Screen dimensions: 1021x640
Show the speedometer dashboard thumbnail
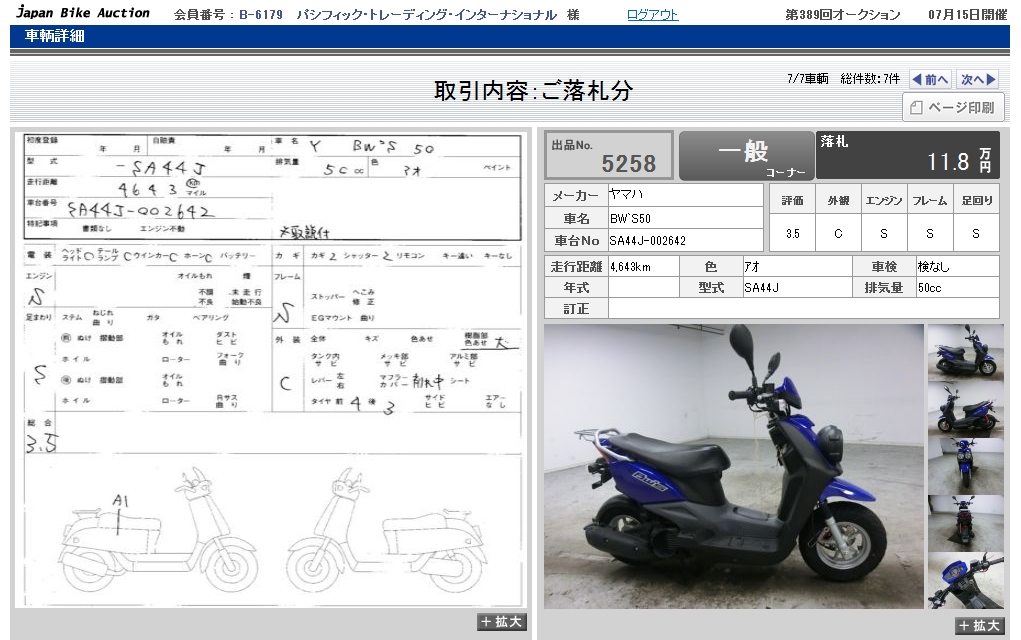[x=965, y=580]
